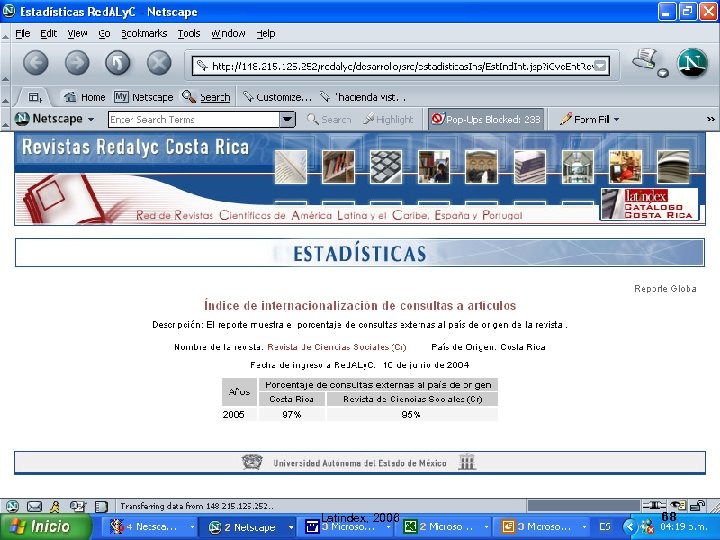
Task: Click the building icon right of the university name
Action: (x=467, y=462)
